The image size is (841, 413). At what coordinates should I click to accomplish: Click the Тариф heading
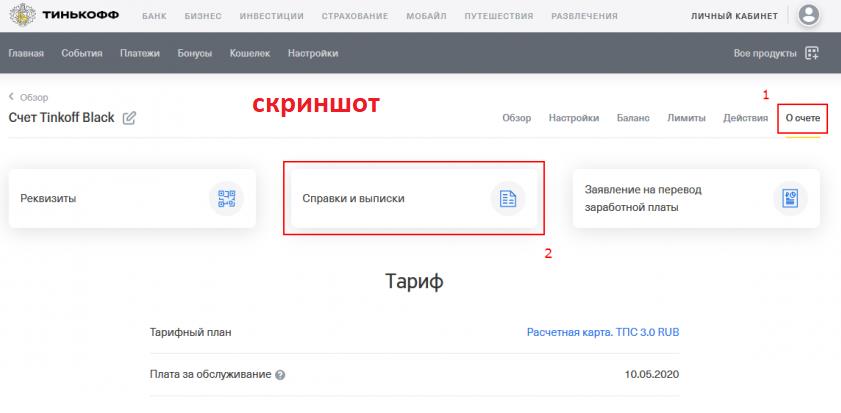pos(414,281)
